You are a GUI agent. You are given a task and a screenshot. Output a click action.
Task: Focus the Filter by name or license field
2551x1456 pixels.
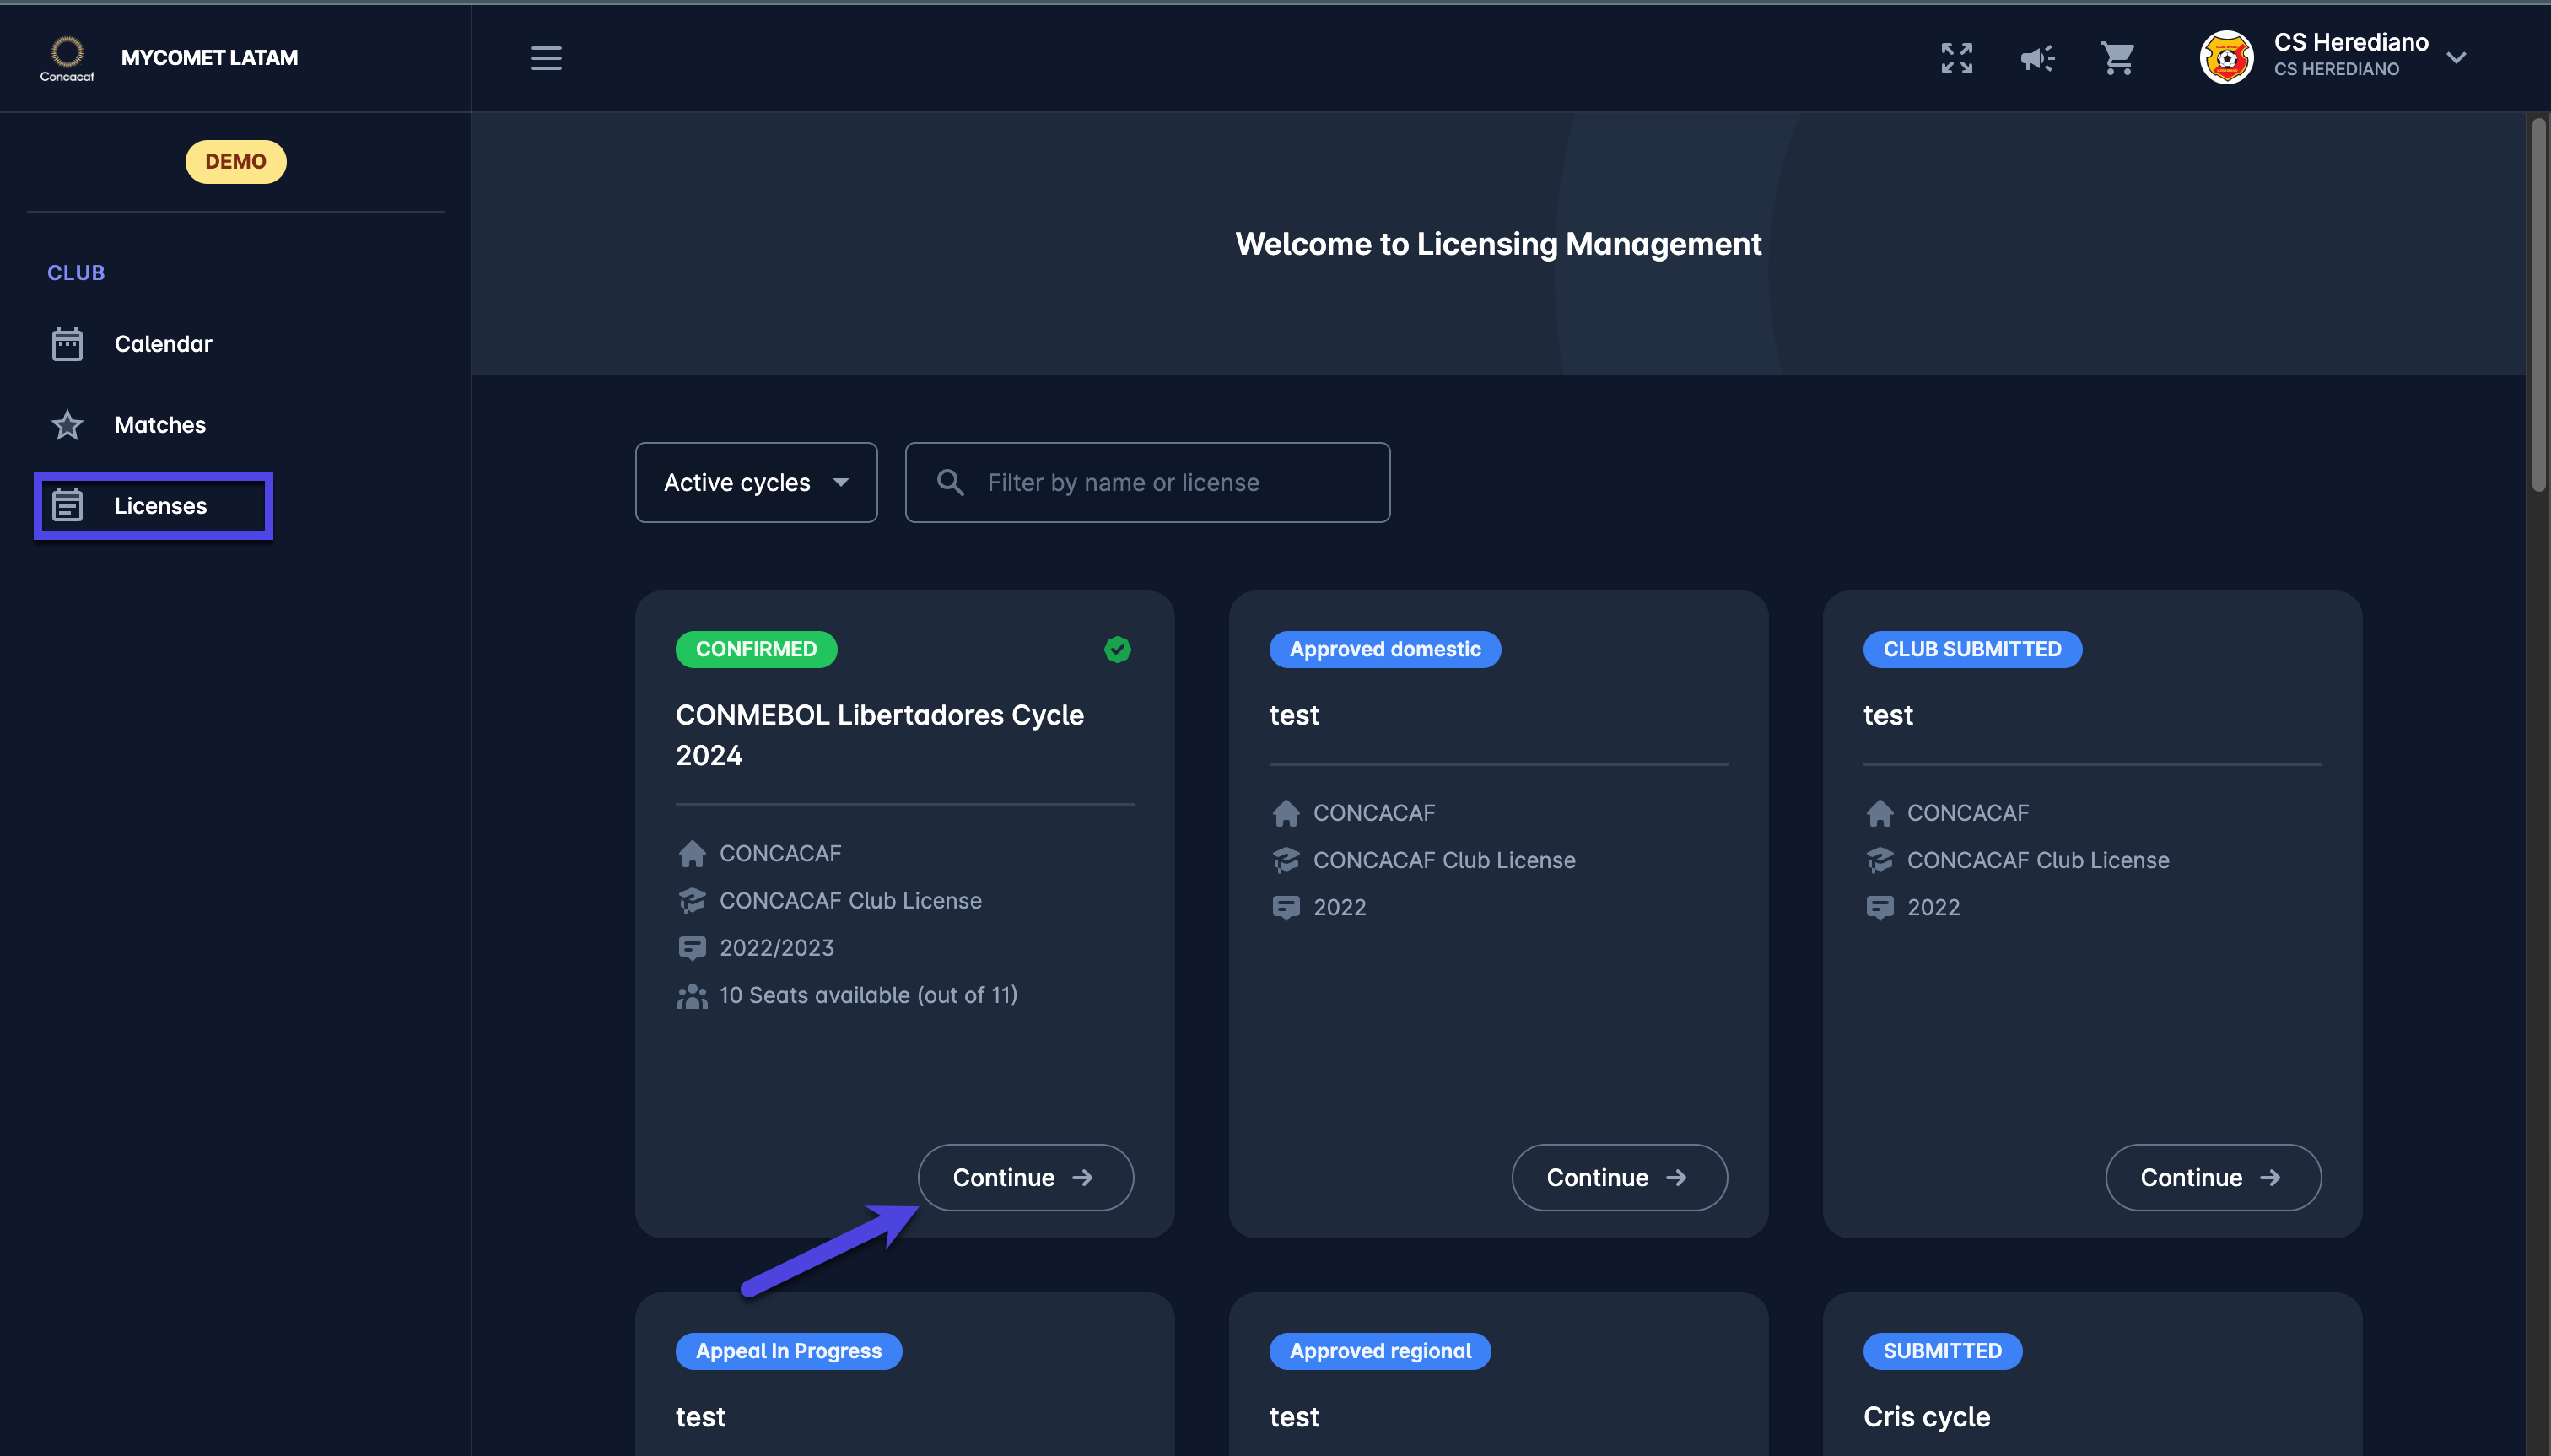(1170, 483)
